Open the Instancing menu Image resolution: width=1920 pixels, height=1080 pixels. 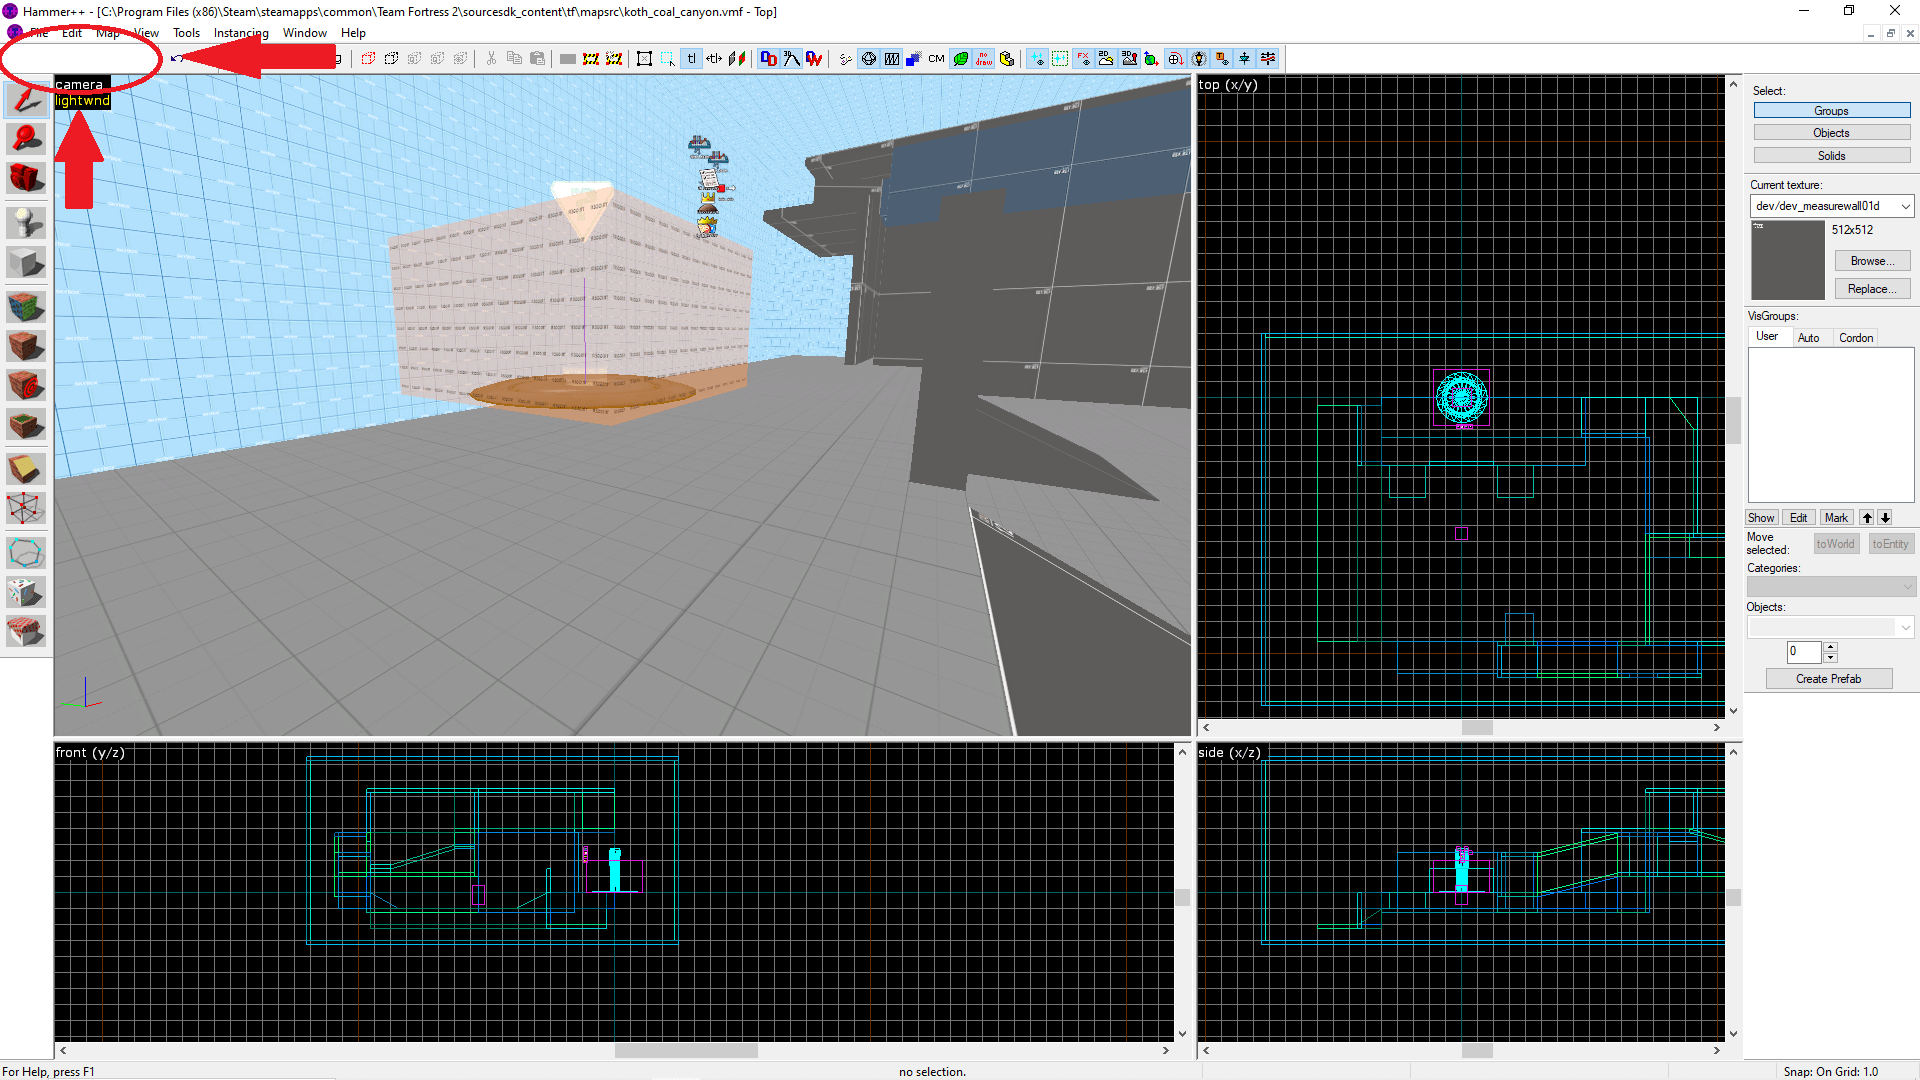(x=241, y=33)
